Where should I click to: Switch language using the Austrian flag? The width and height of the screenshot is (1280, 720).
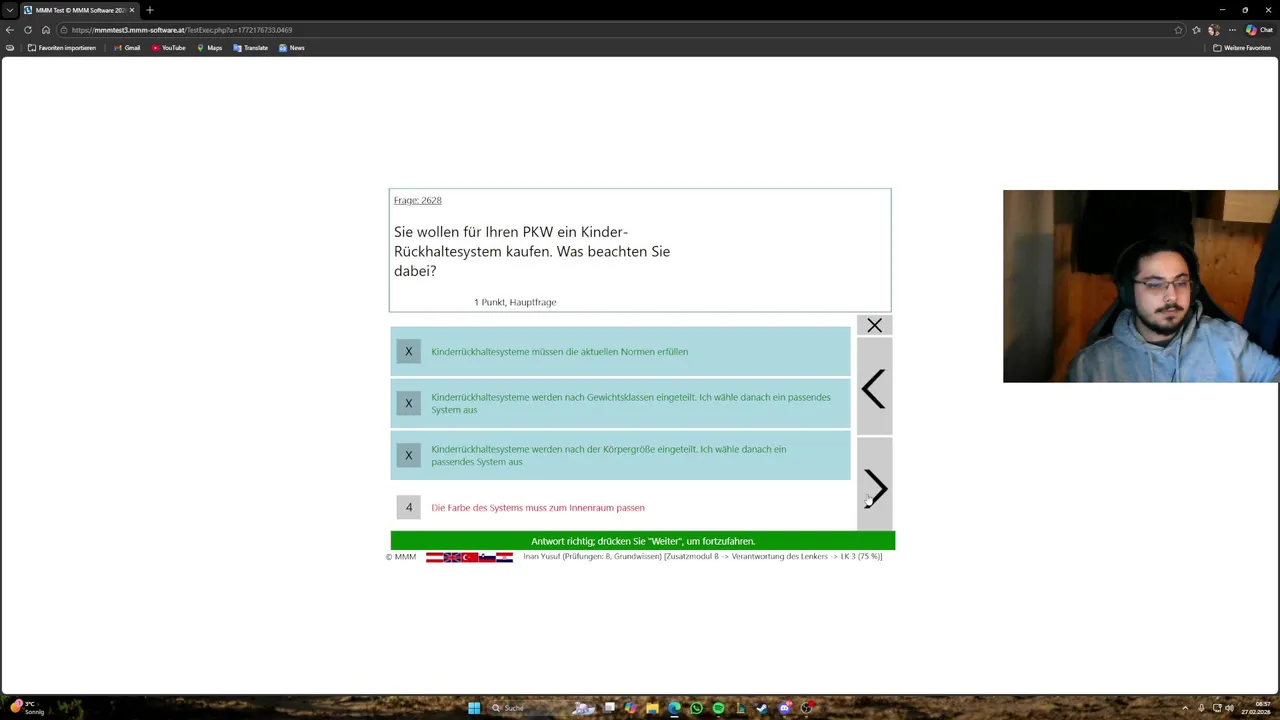434,557
